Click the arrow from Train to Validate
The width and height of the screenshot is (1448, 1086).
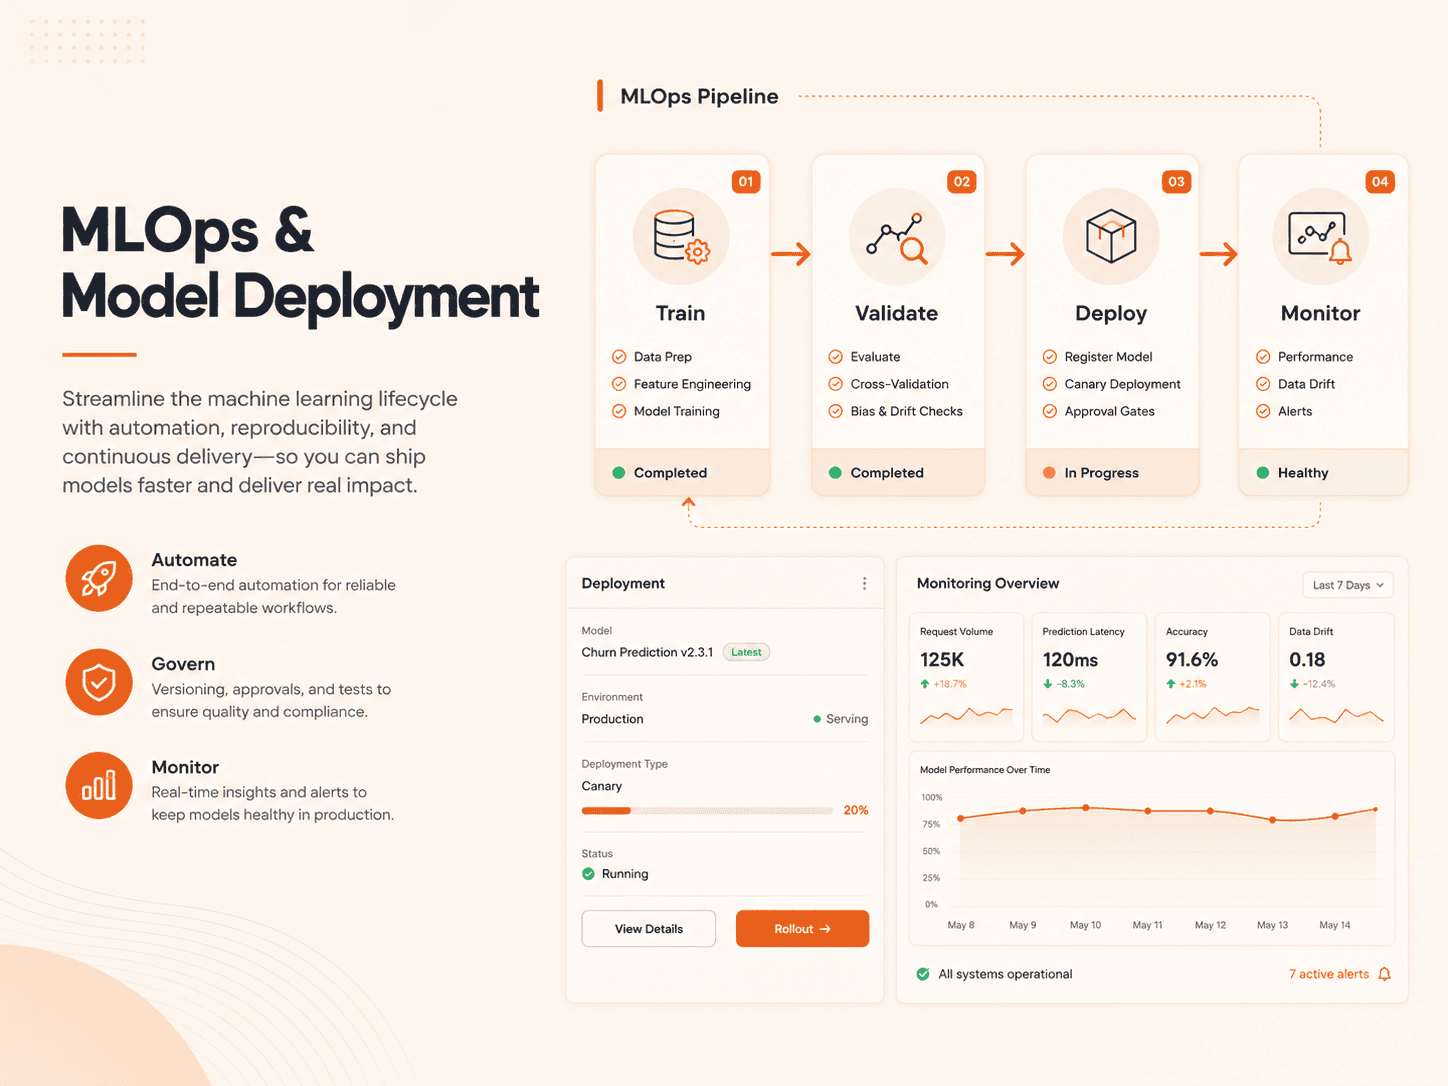pos(791,254)
